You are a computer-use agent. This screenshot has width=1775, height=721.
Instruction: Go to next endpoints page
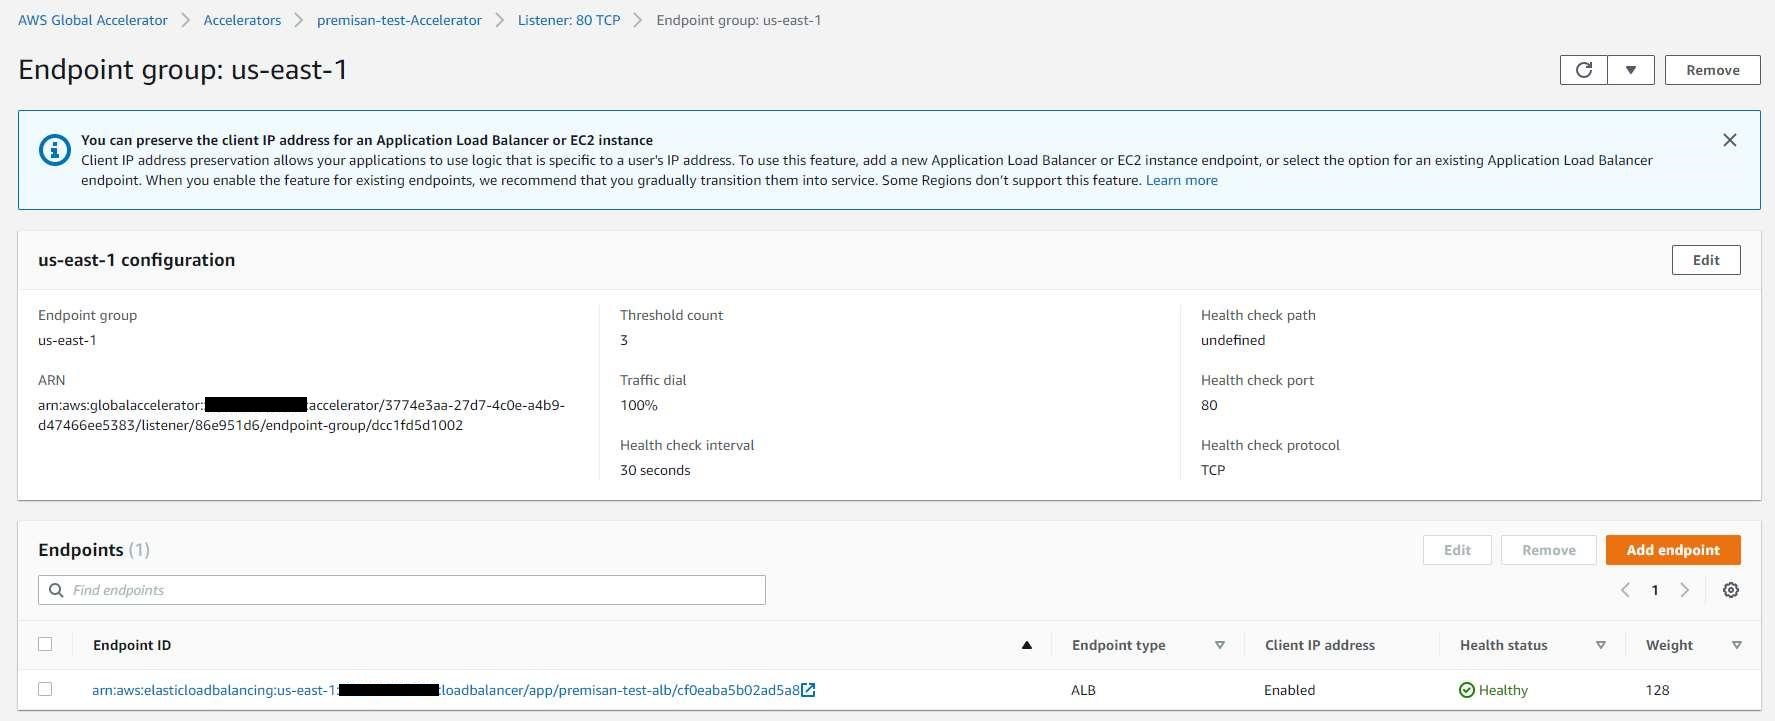(x=1684, y=590)
